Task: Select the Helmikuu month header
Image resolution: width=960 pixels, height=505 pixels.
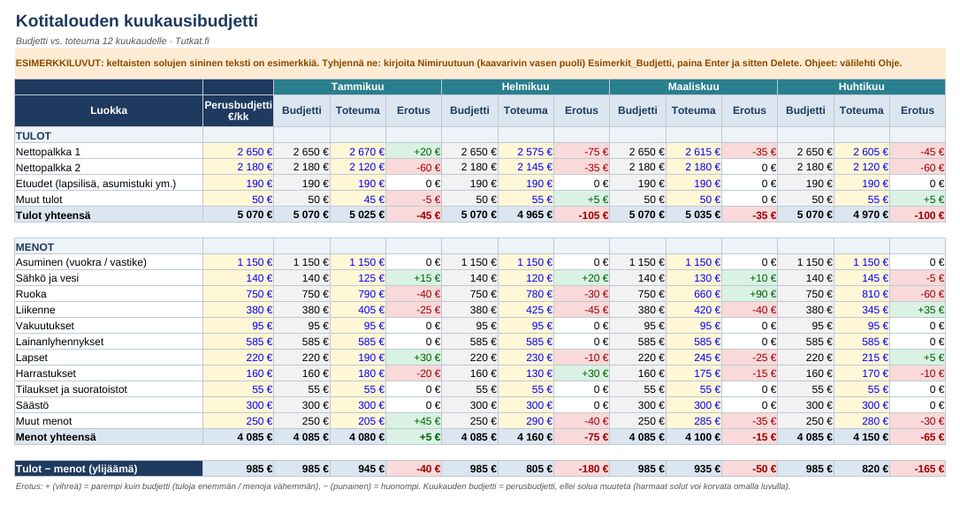Action: [x=525, y=86]
